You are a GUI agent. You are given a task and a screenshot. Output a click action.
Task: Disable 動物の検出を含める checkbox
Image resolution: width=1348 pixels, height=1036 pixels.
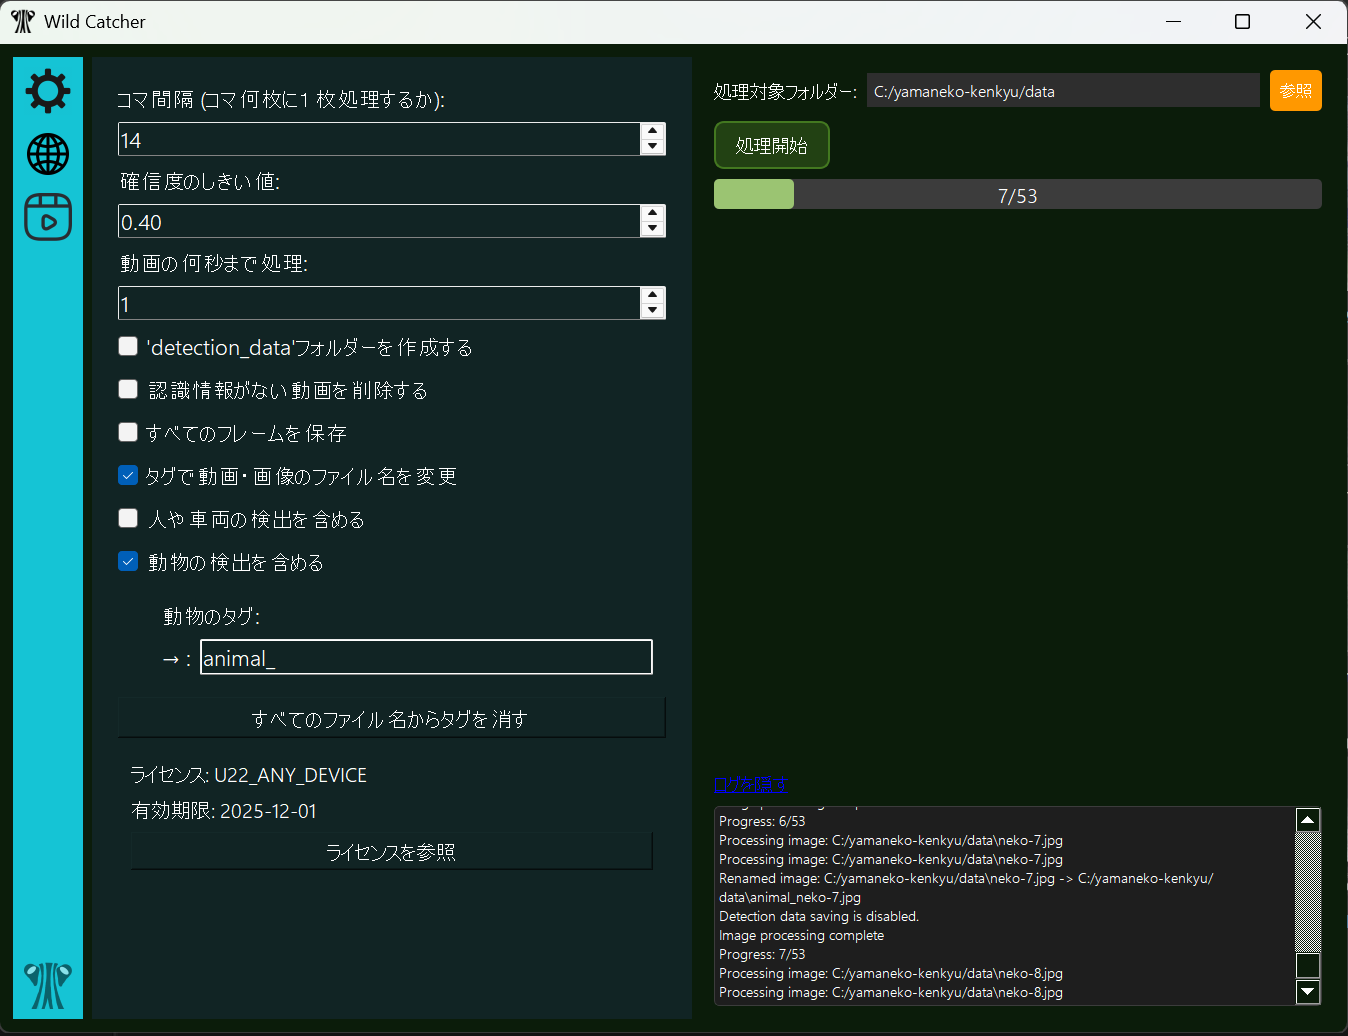[128, 561]
